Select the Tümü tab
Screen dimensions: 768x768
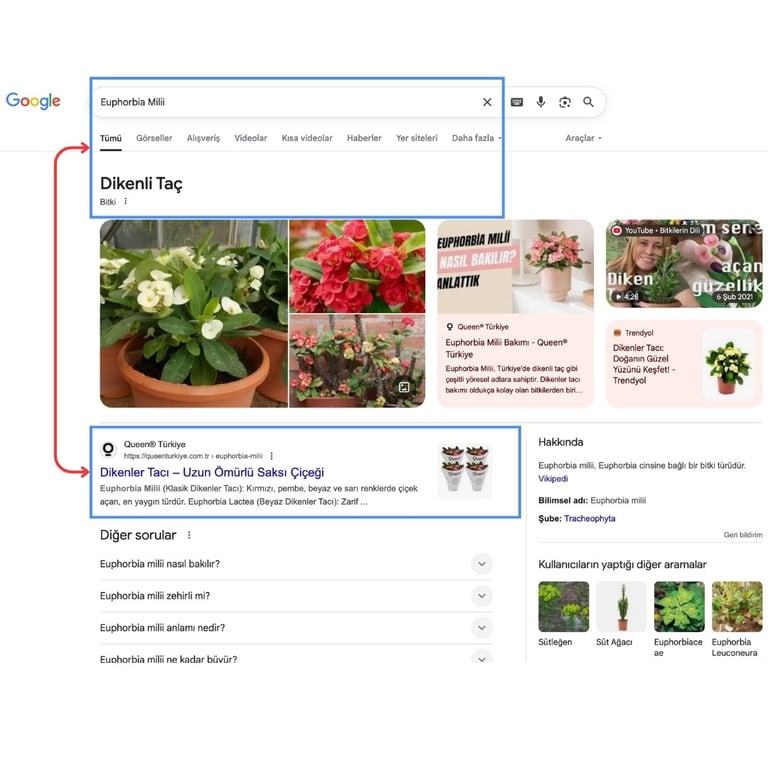pos(111,138)
